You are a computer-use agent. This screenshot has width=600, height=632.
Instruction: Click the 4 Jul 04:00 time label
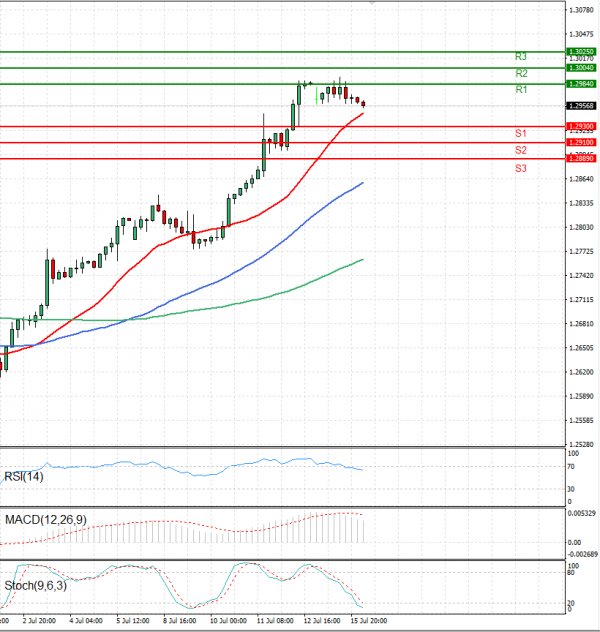tap(86, 621)
